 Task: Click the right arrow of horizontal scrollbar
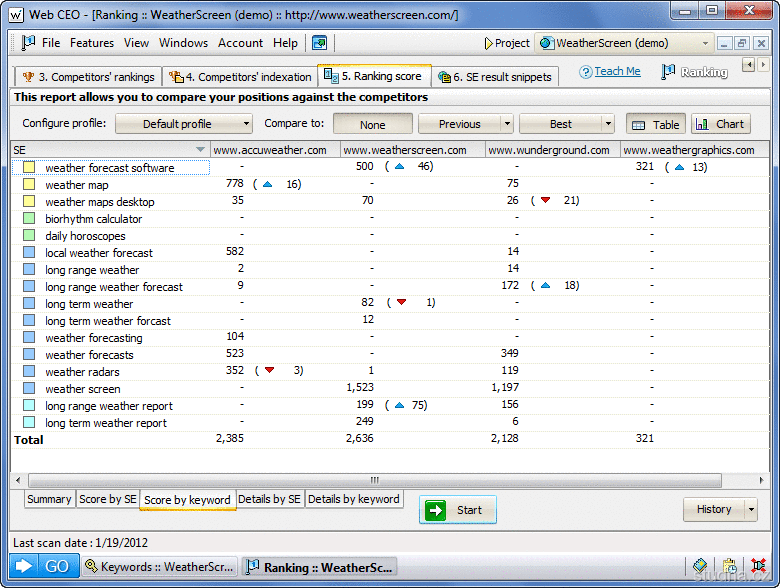pyautogui.click(x=761, y=481)
